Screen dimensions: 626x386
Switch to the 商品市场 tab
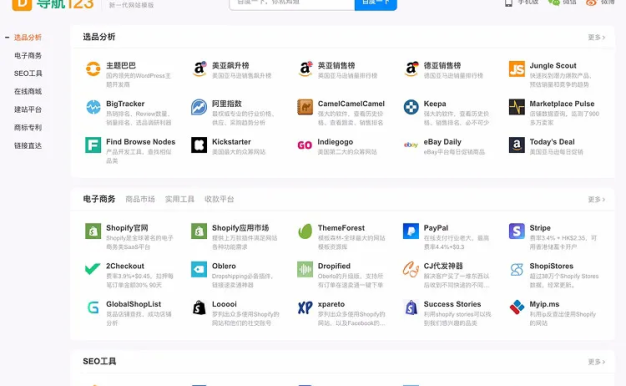point(140,199)
